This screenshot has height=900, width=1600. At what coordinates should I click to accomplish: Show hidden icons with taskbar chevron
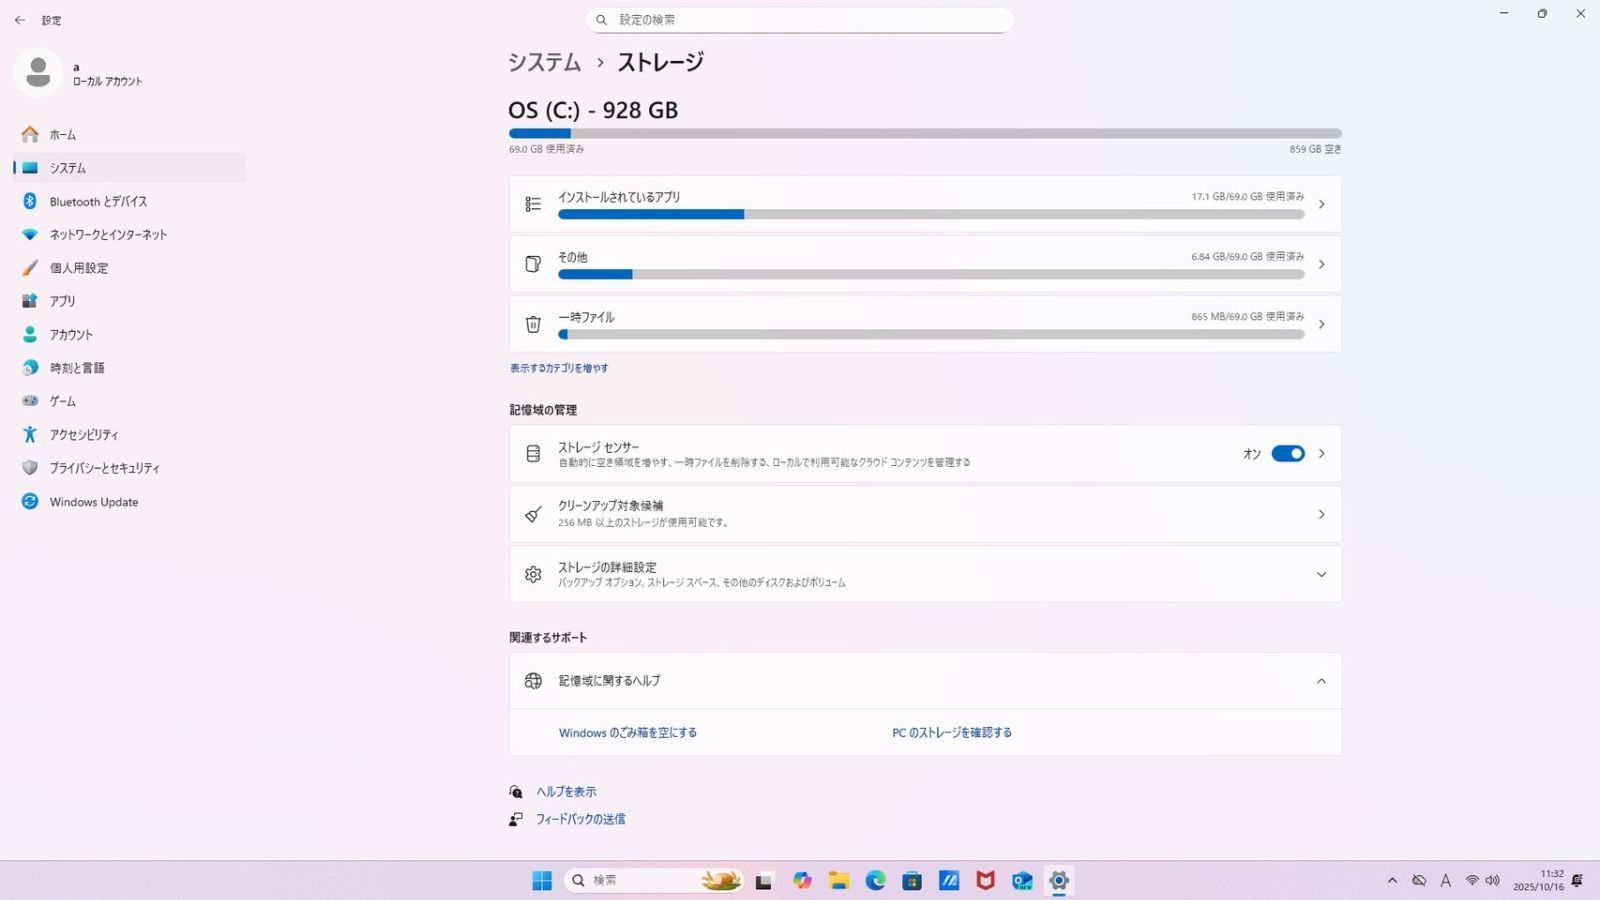[1393, 880]
